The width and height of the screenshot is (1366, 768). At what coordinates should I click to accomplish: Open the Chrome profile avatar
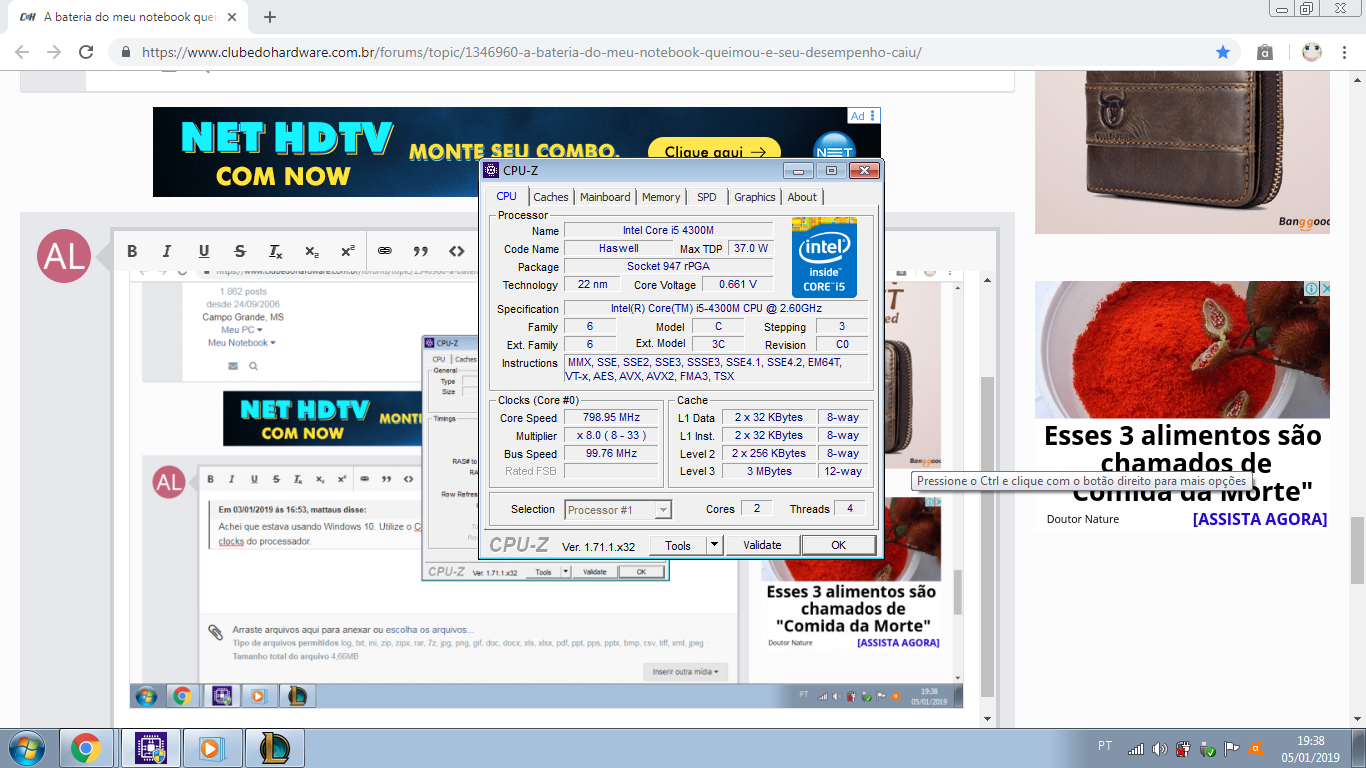tap(1312, 52)
